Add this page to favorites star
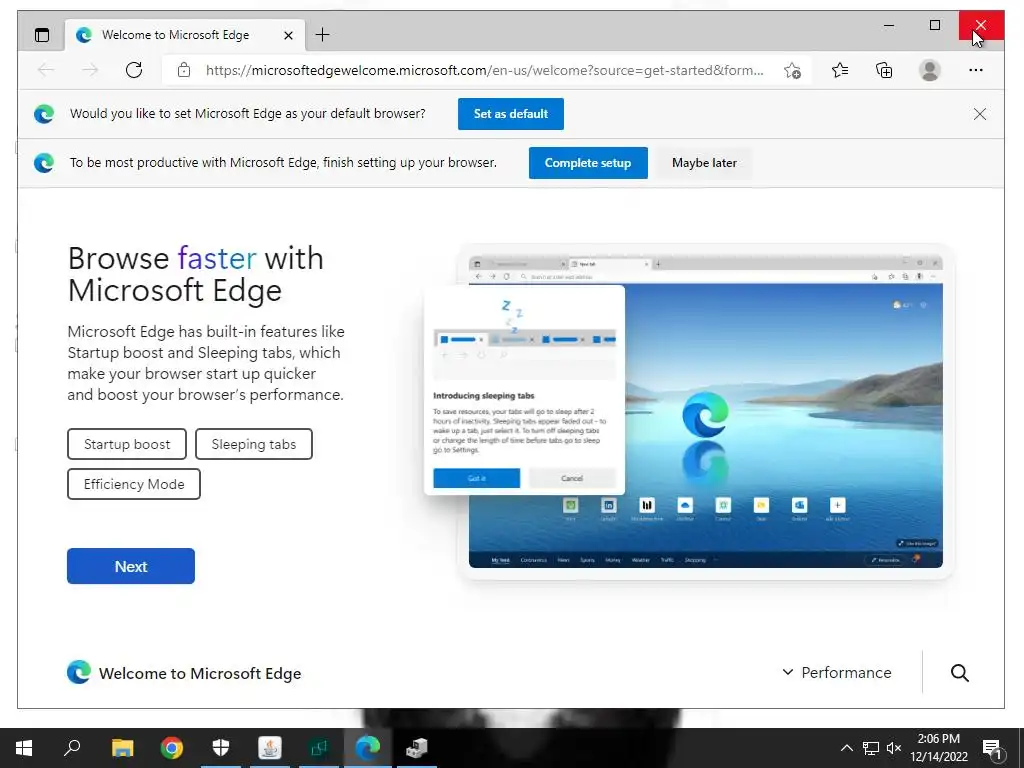This screenshot has width=1024, height=768. (x=792, y=70)
